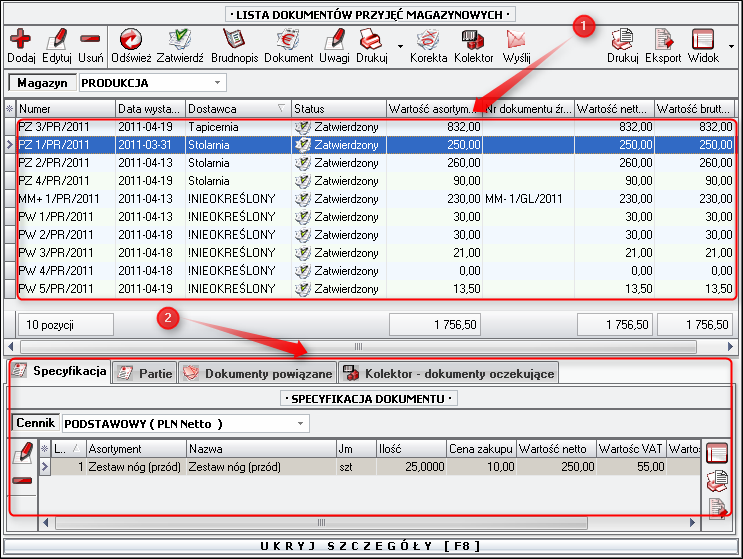Refresh the list with Odśwież
Screen dimensions: 743x559
[130, 45]
